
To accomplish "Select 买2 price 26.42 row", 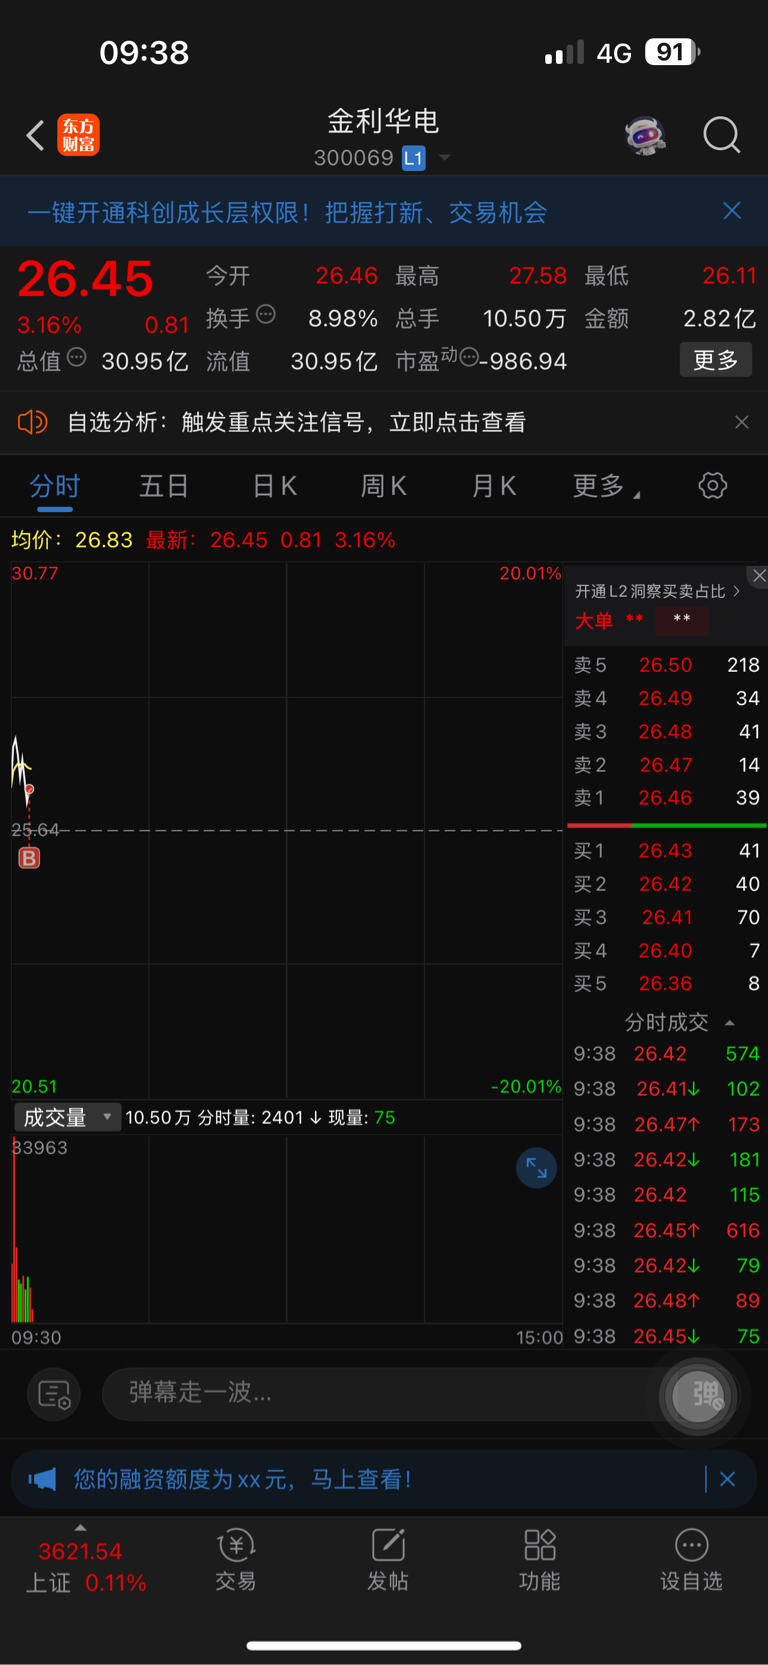I will pos(667,883).
